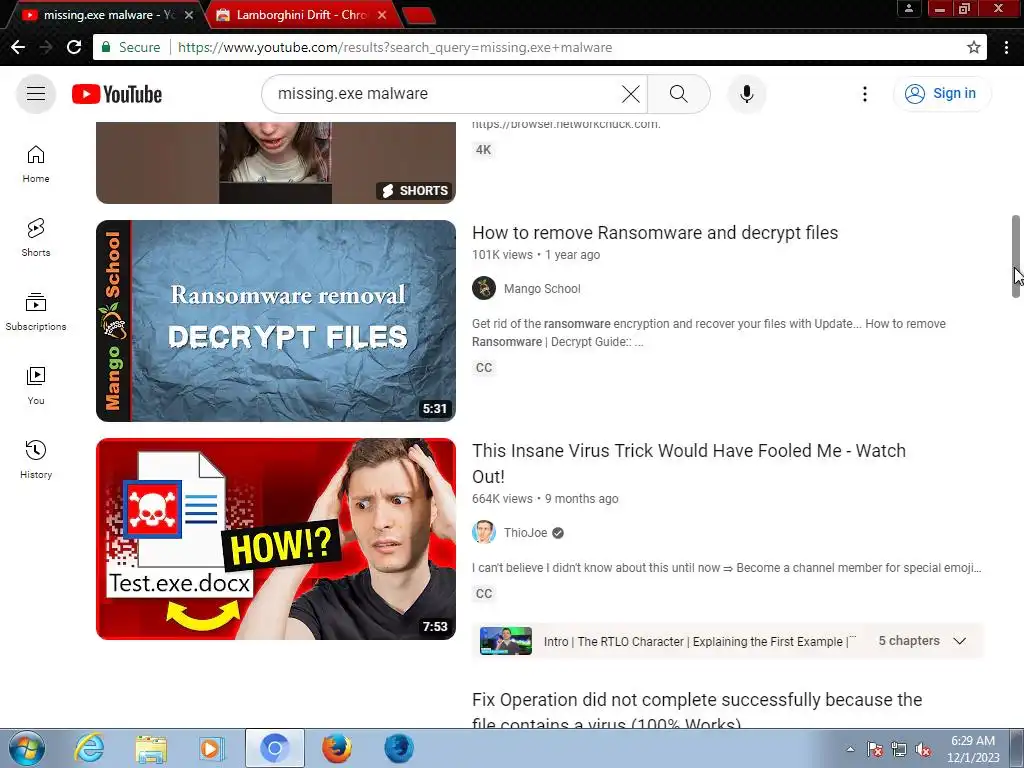Open 'This Insane Virus Trick Would Have Fooled Me' title

[x=689, y=463]
